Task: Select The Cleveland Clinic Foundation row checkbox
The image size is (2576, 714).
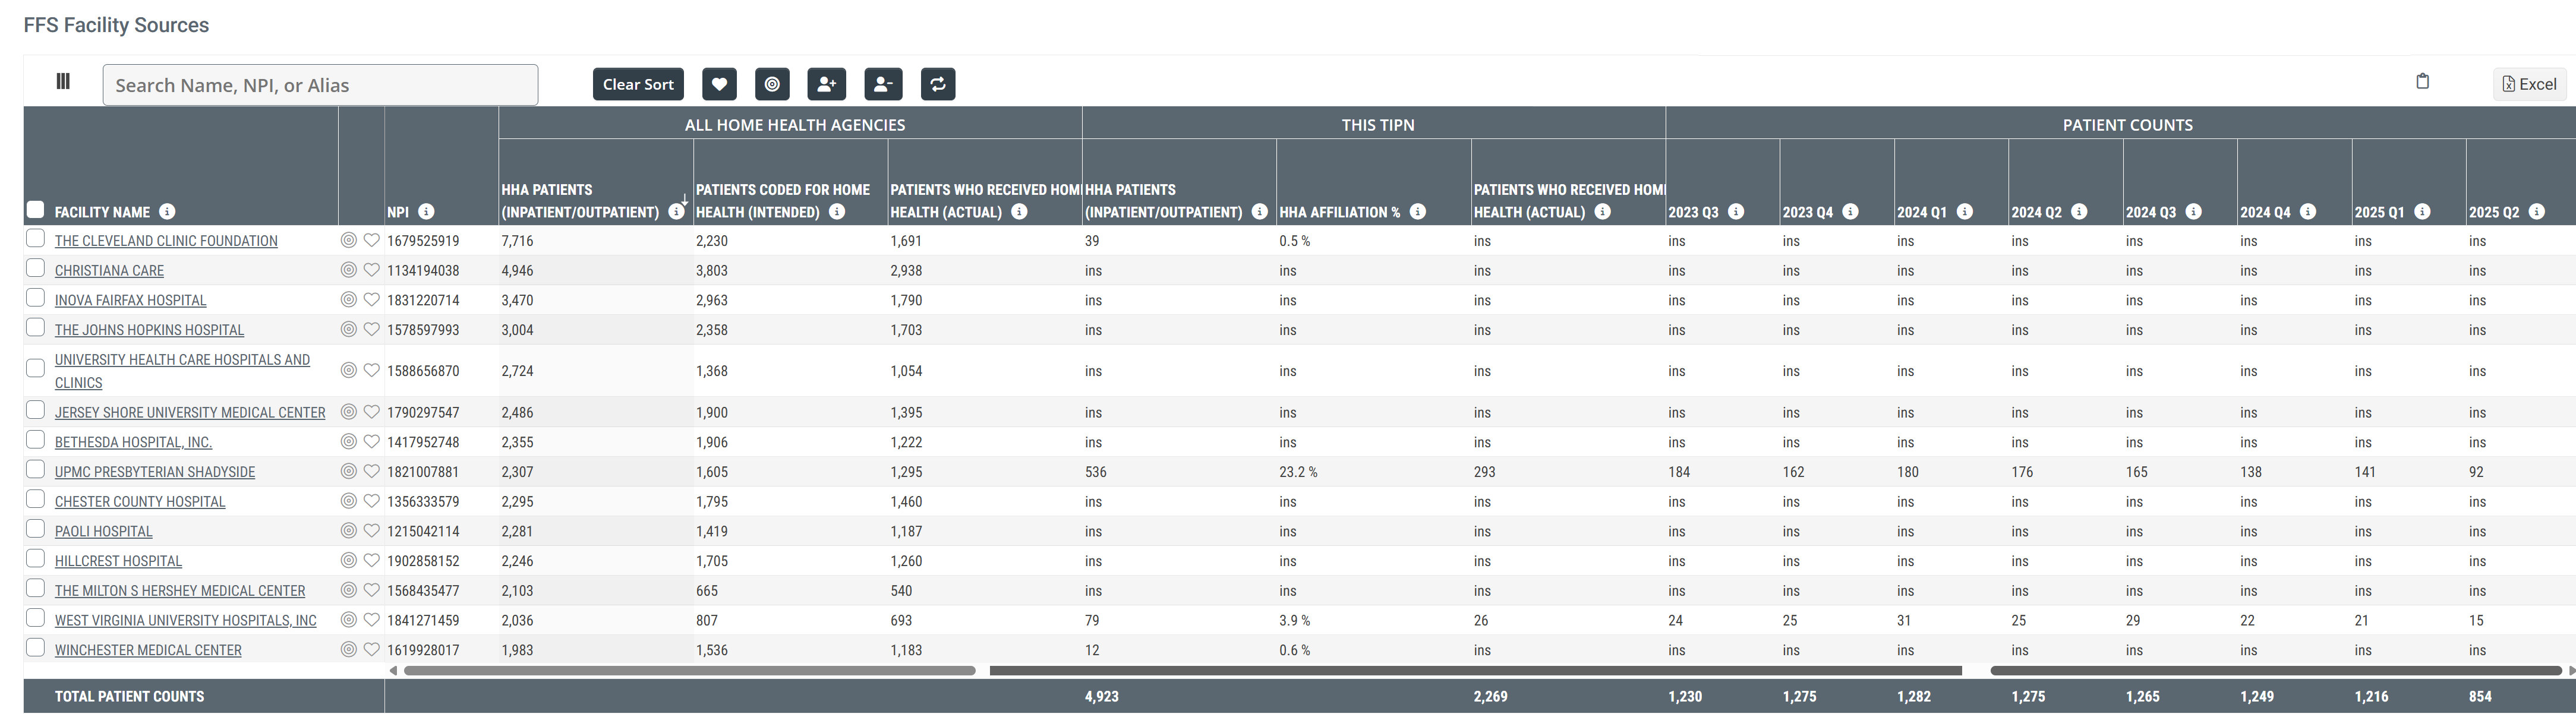Action: click(35, 238)
